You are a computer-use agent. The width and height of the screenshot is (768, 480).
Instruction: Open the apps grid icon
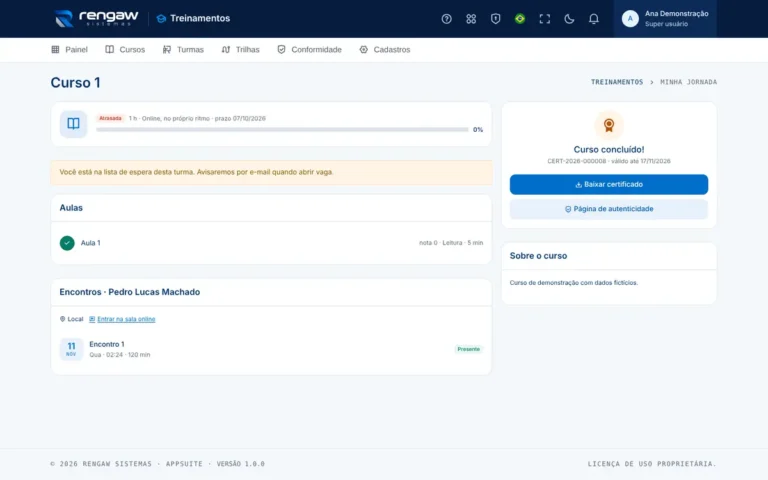point(471,19)
